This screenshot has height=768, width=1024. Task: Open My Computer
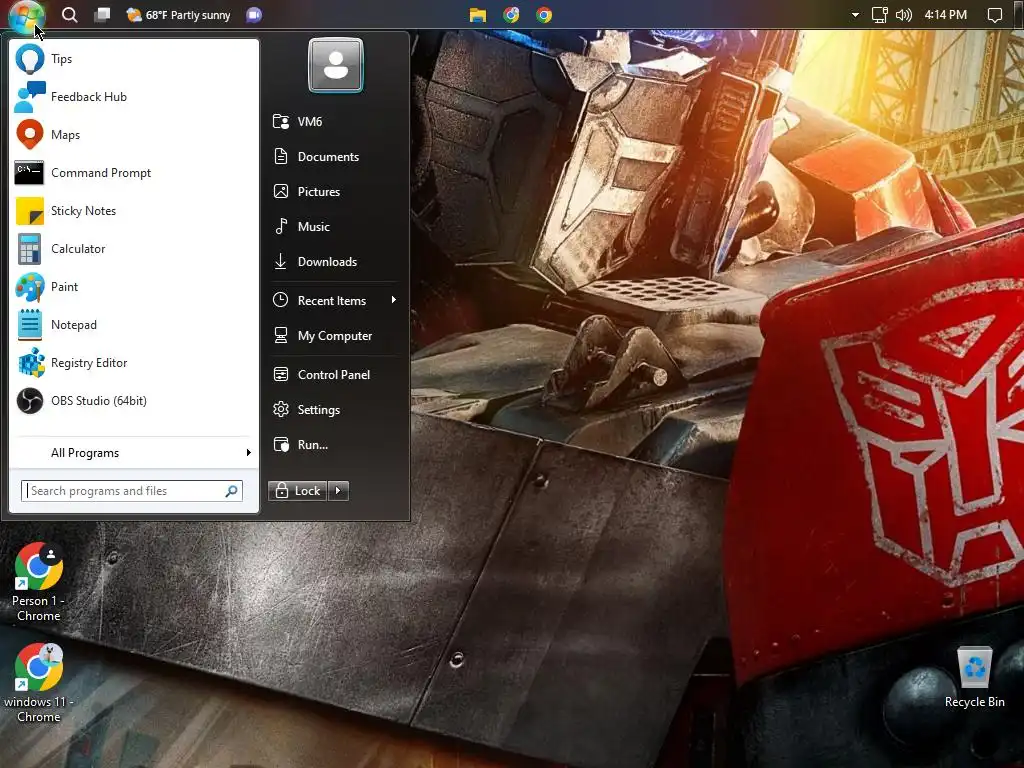(335, 336)
